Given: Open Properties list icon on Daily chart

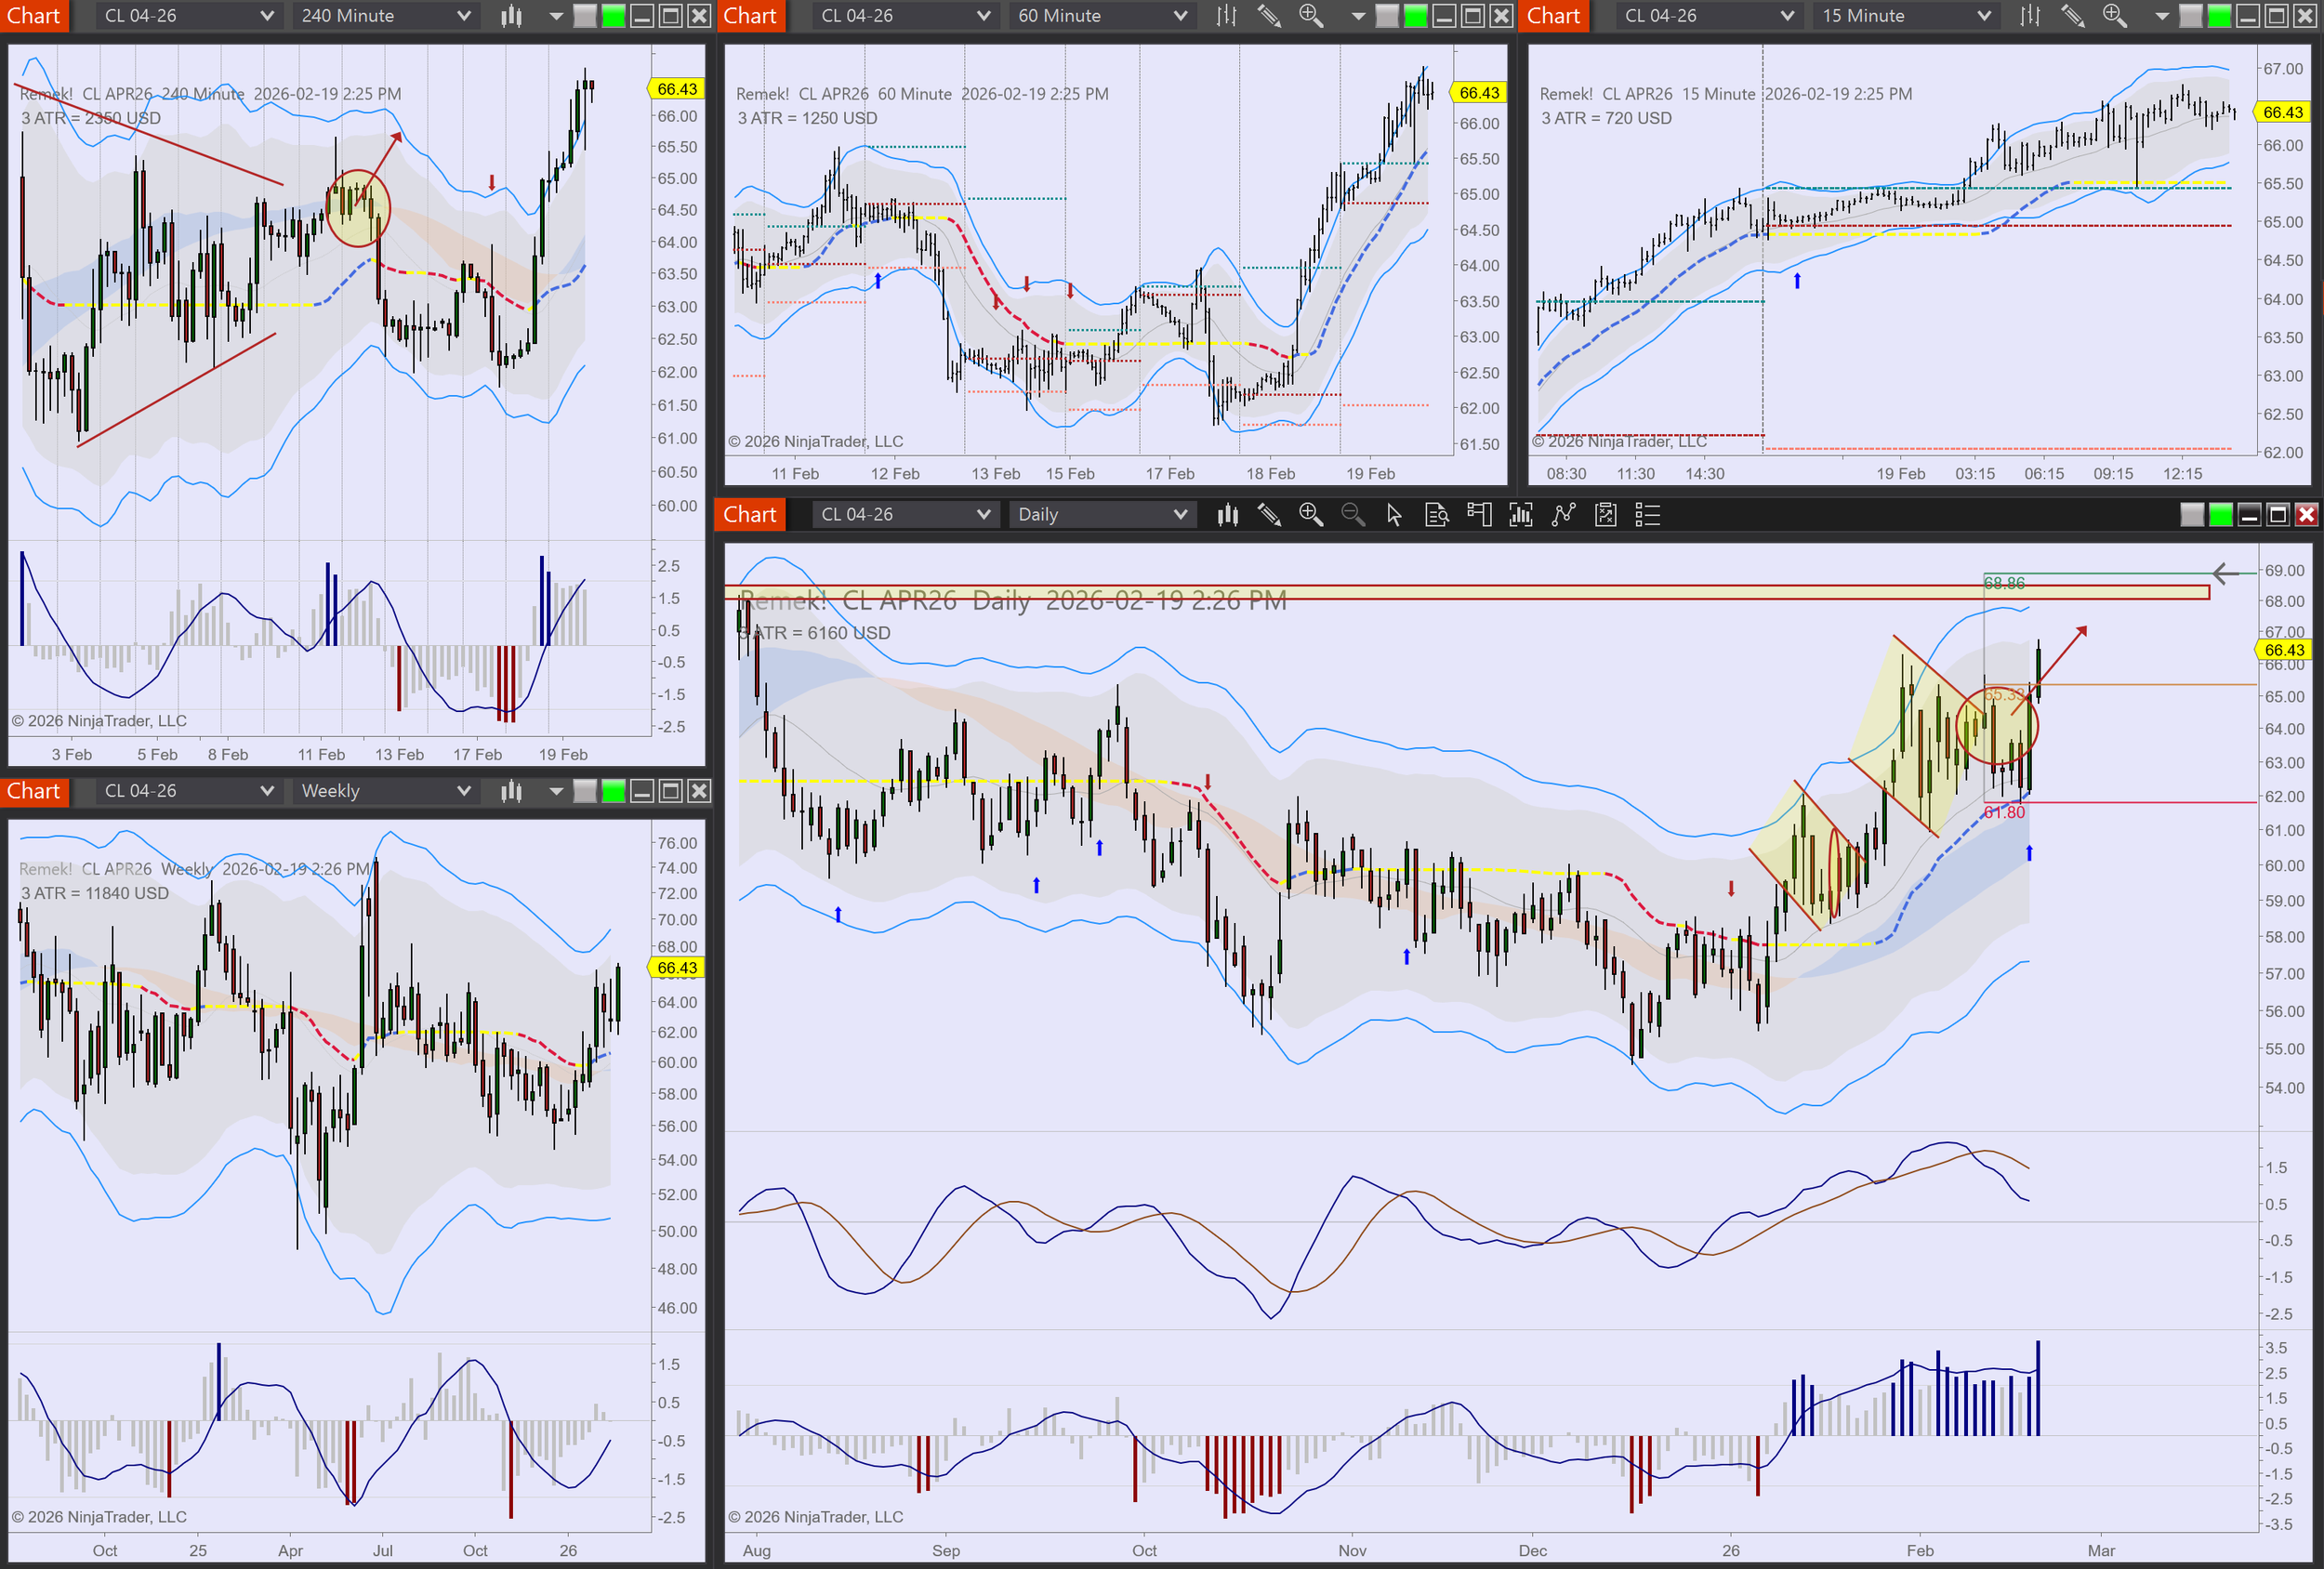Looking at the screenshot, I should pyautogui.click(x=1647, y=515).
